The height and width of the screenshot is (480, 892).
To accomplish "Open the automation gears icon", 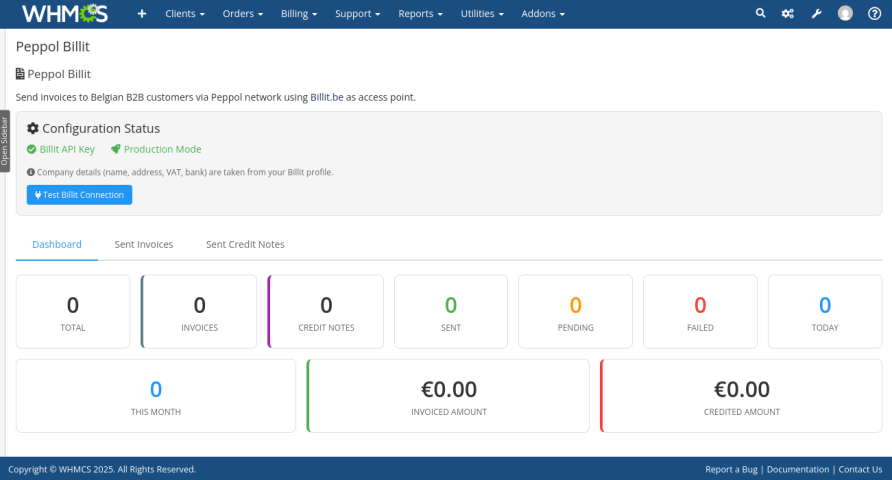I will (x=788, y=14).
